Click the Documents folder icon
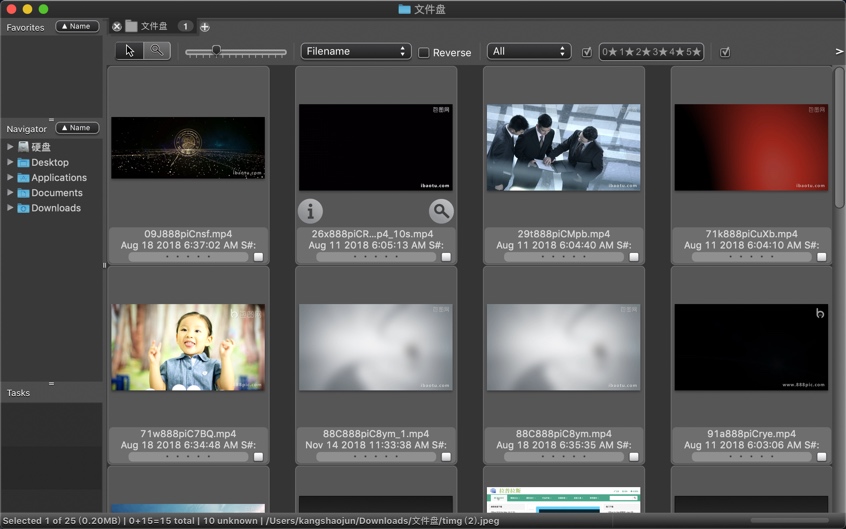Image resolution: width=846 pixels, height=529 pixels. (x=23, y=192)
